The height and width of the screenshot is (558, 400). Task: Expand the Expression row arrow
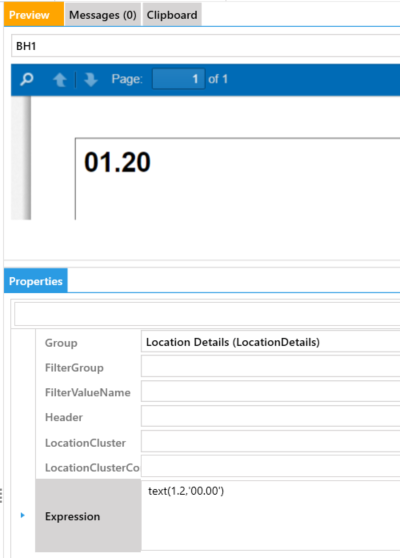22,515
